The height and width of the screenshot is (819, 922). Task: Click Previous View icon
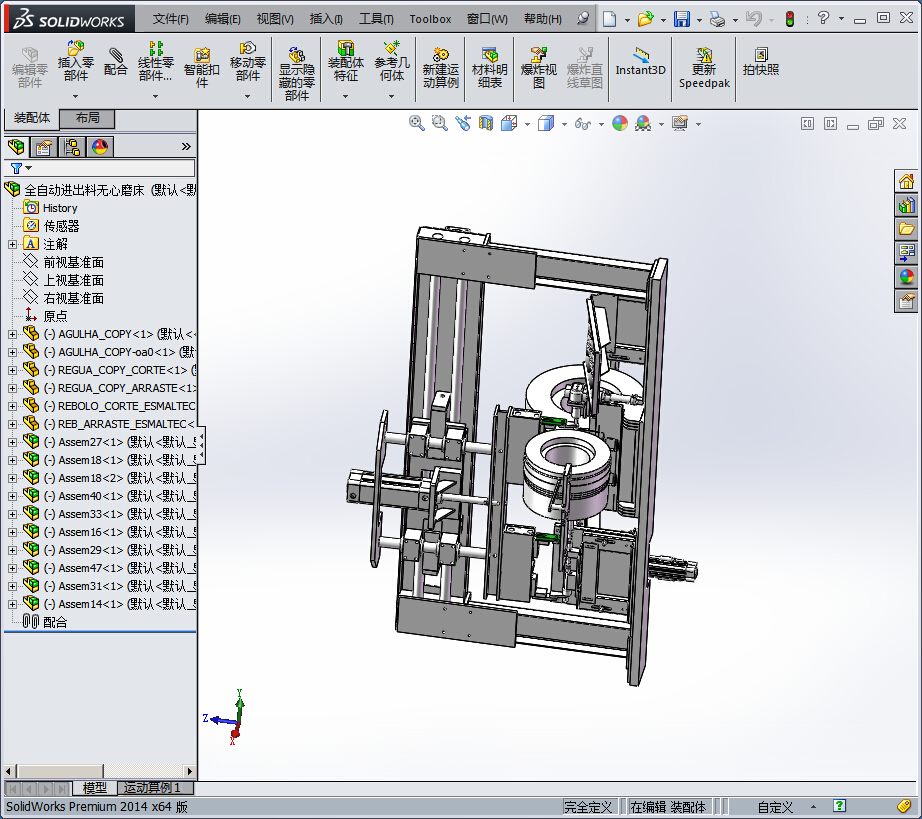463,123
